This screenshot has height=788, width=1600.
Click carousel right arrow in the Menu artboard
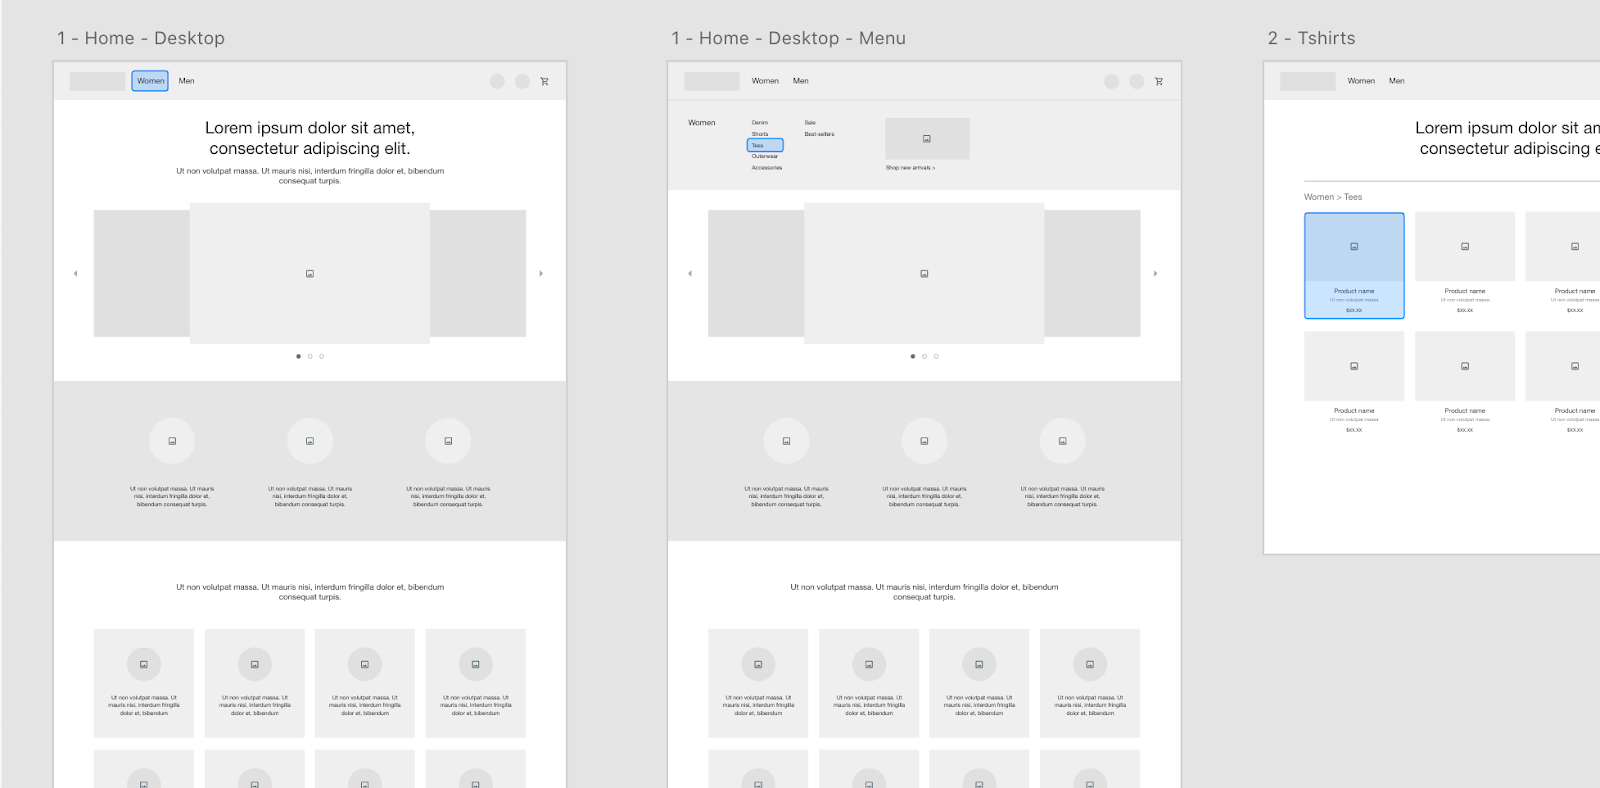pos(1155,273)
